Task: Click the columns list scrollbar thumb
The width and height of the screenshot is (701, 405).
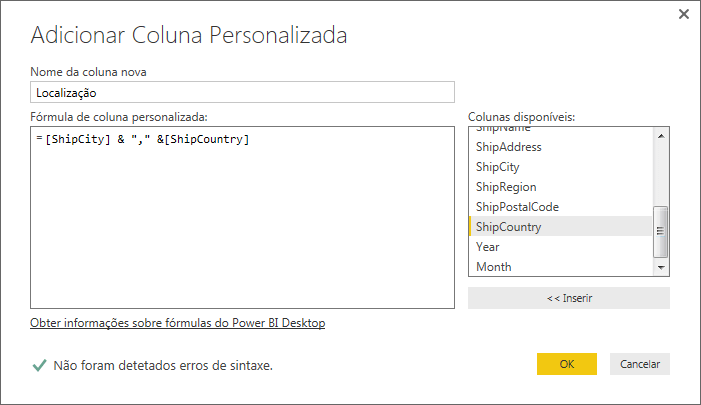Action: tap(660, 232)
